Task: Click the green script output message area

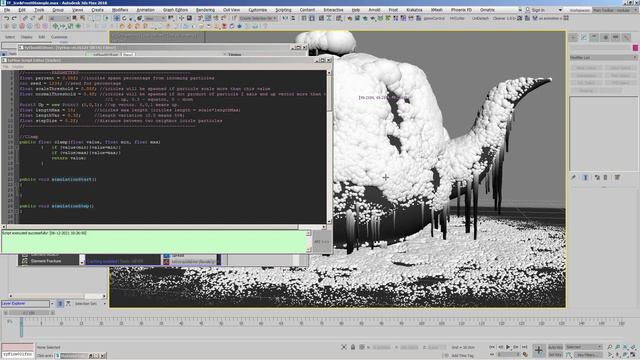Action: click(154, 241)
